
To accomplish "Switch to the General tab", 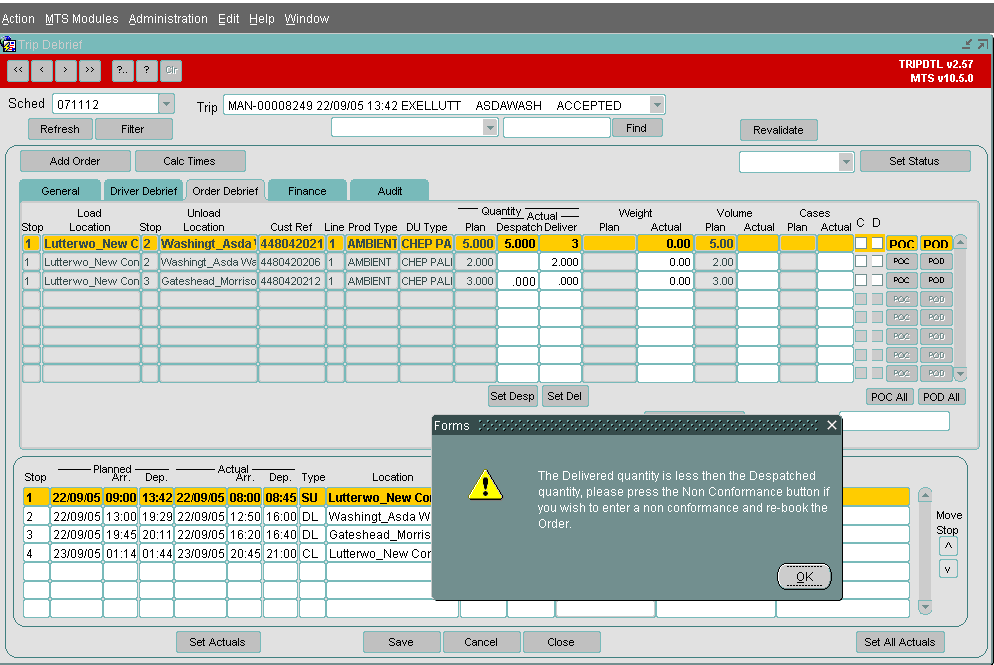I will coord(60,191).
